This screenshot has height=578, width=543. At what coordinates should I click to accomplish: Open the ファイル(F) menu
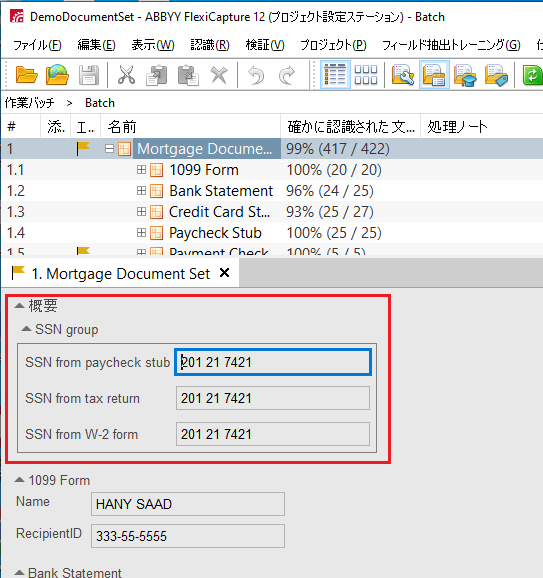[x=37, y=45]
